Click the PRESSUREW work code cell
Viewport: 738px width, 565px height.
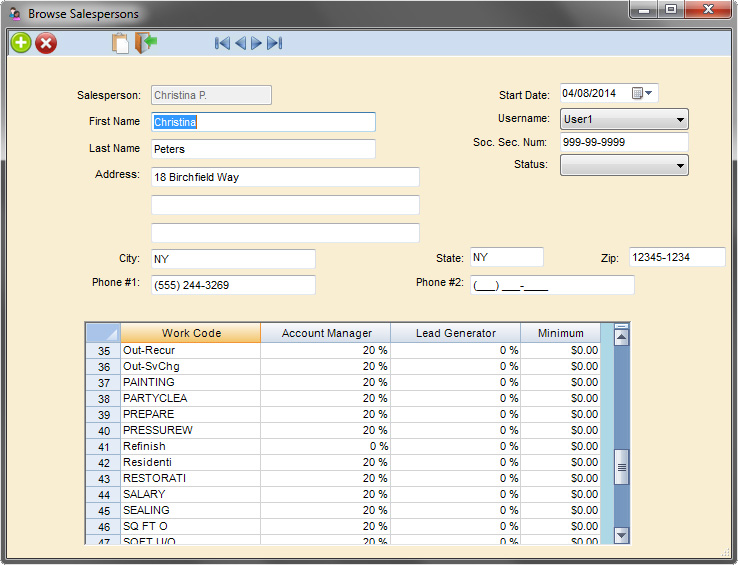click(191, 431)
